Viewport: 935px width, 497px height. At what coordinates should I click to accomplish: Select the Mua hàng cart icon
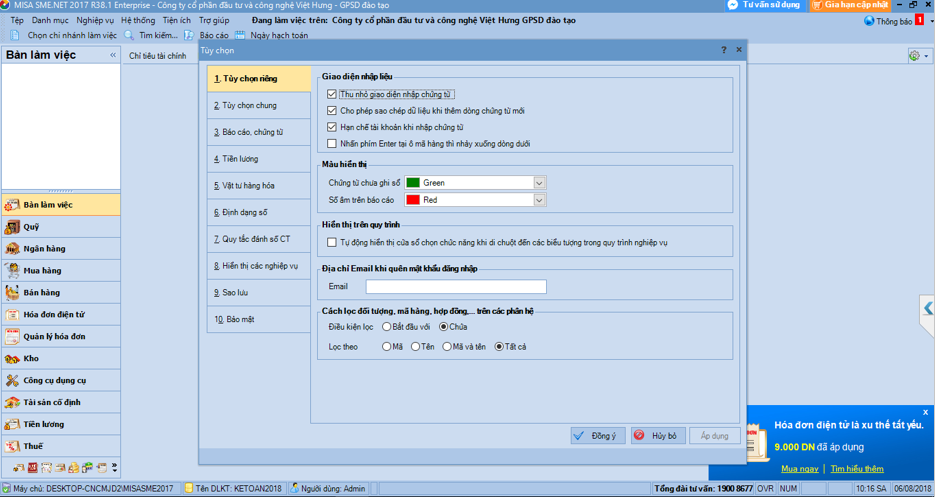[12, 271]
